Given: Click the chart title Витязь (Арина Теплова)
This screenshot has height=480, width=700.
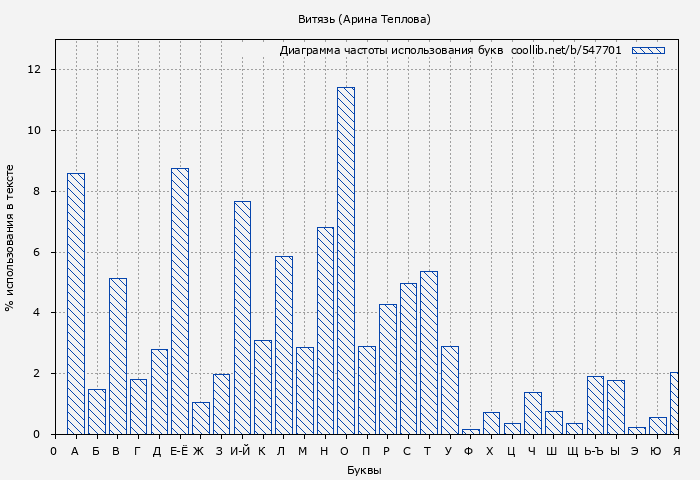Looking at the screenshot, I should (x=364, y=19).
